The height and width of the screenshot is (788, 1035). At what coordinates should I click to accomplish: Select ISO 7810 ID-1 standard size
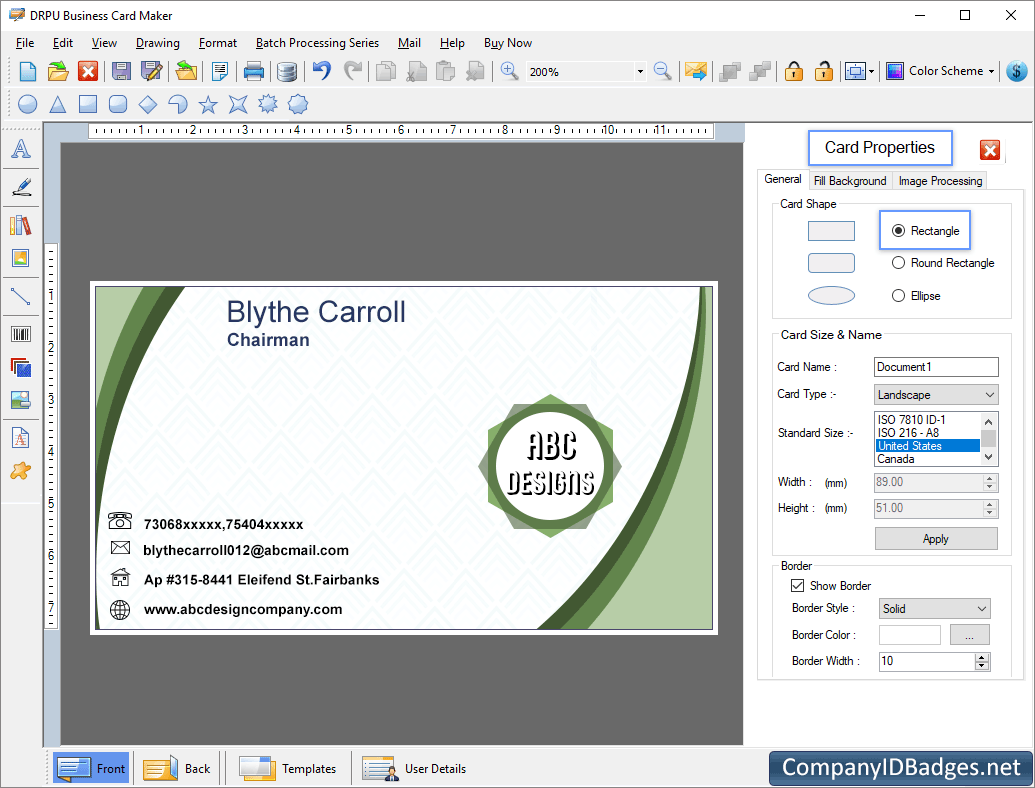click(927, 420)
